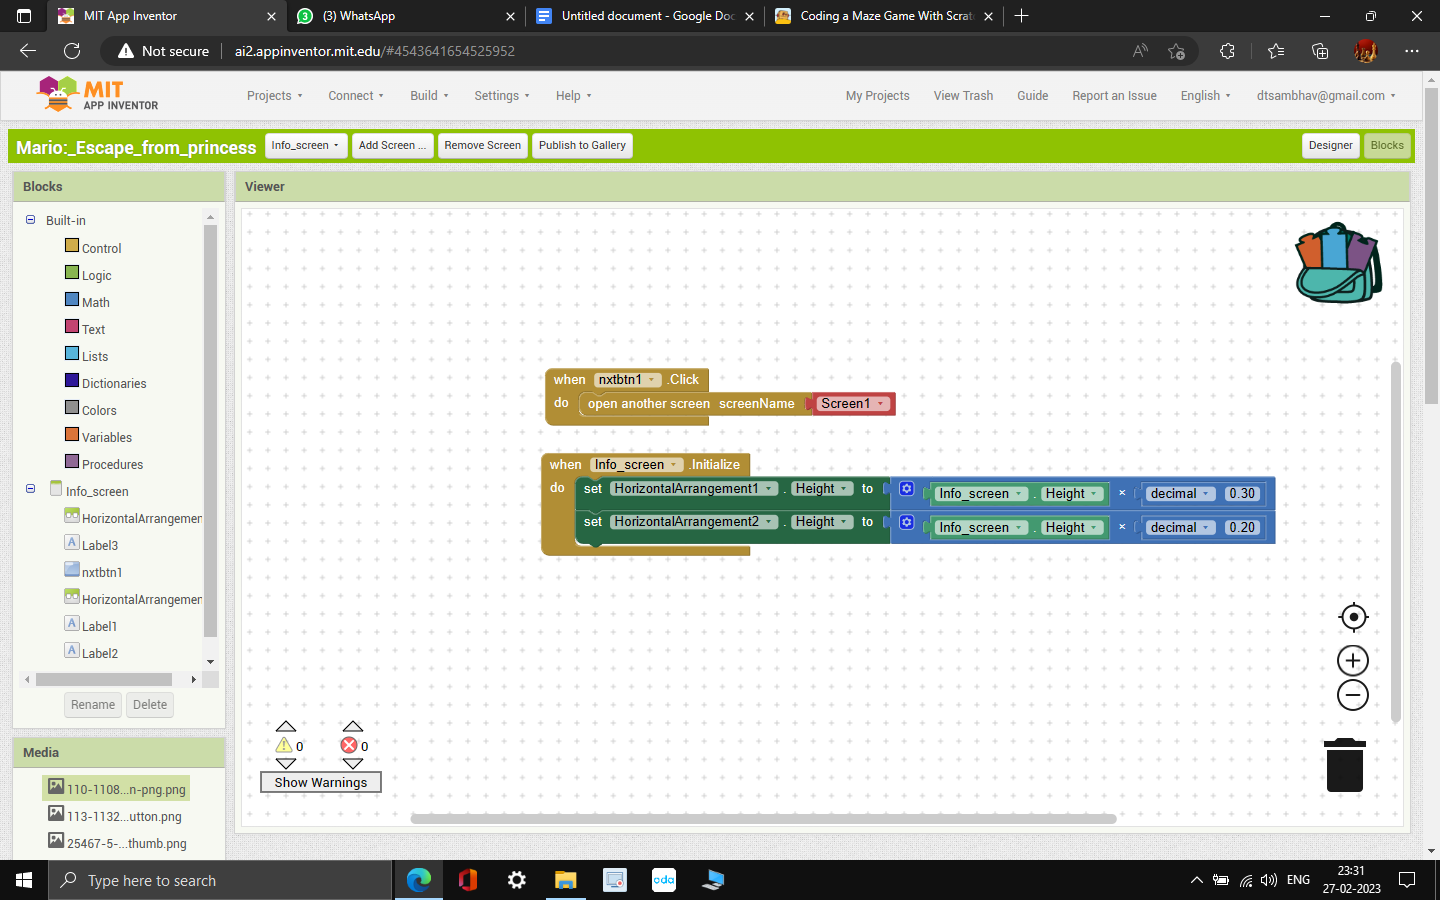Screen dimensions: 1440x900
Task: Open the browser collections icon
Action: [x=1320, y=51]
